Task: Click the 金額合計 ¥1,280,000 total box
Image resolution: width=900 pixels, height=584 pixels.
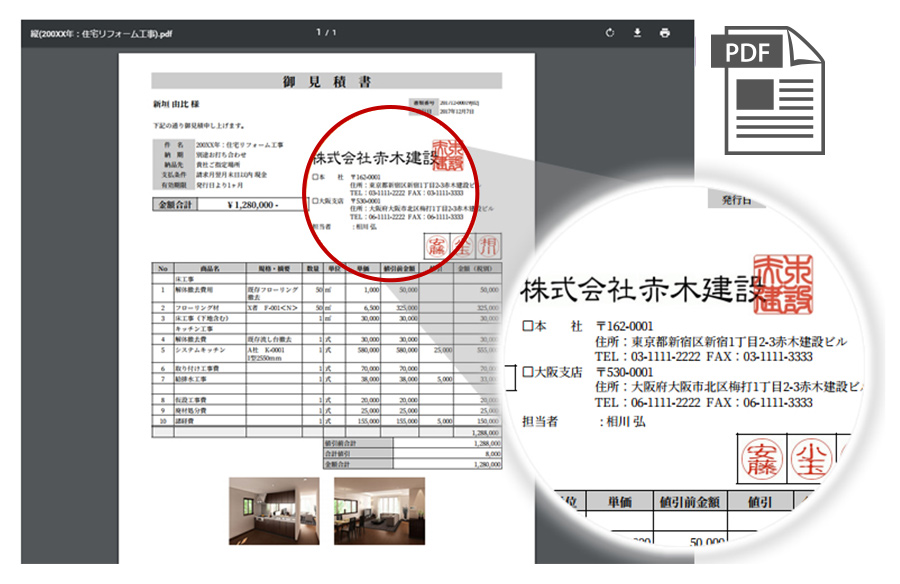Action: 224,204
